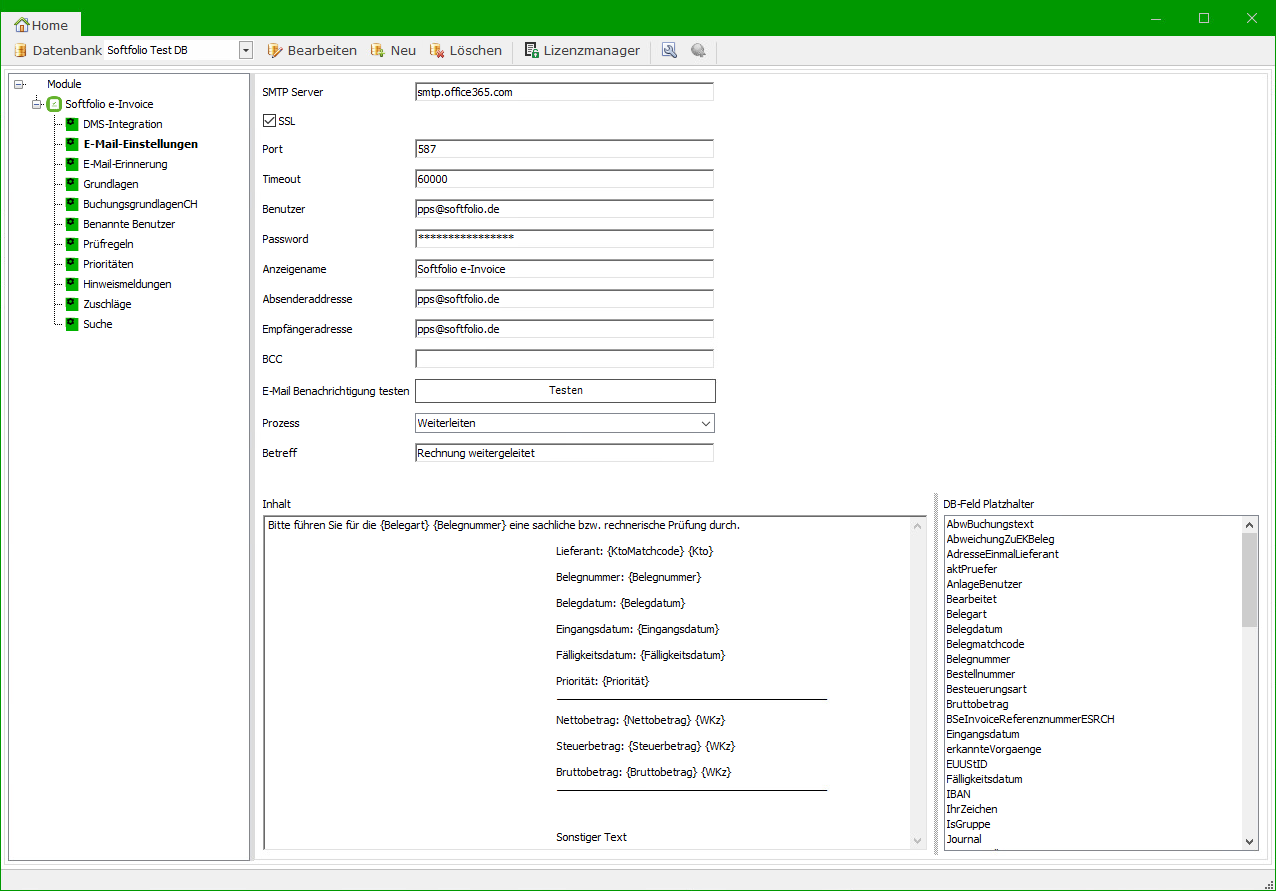The height and width of the screenshot is (891, 1276).
Task: Click the Testen button
Action: click(x=565, y=390)
